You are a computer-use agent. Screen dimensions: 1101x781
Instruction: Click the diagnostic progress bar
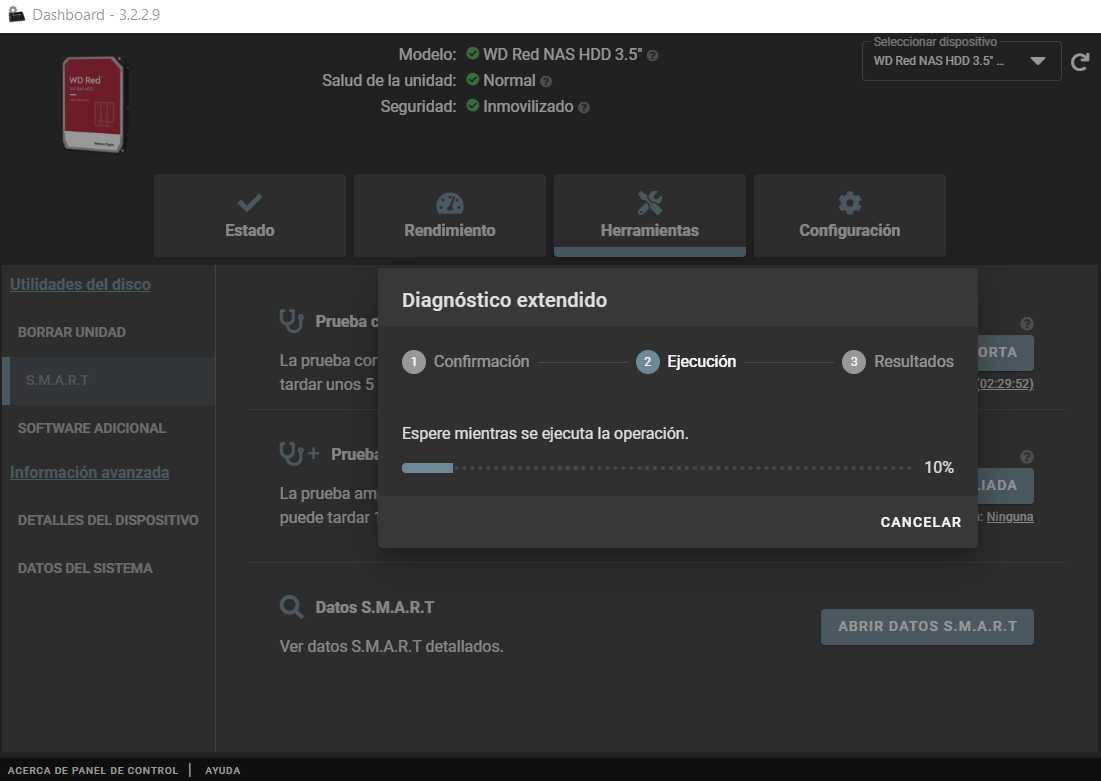pyautogui.click(x=657, y=468)
